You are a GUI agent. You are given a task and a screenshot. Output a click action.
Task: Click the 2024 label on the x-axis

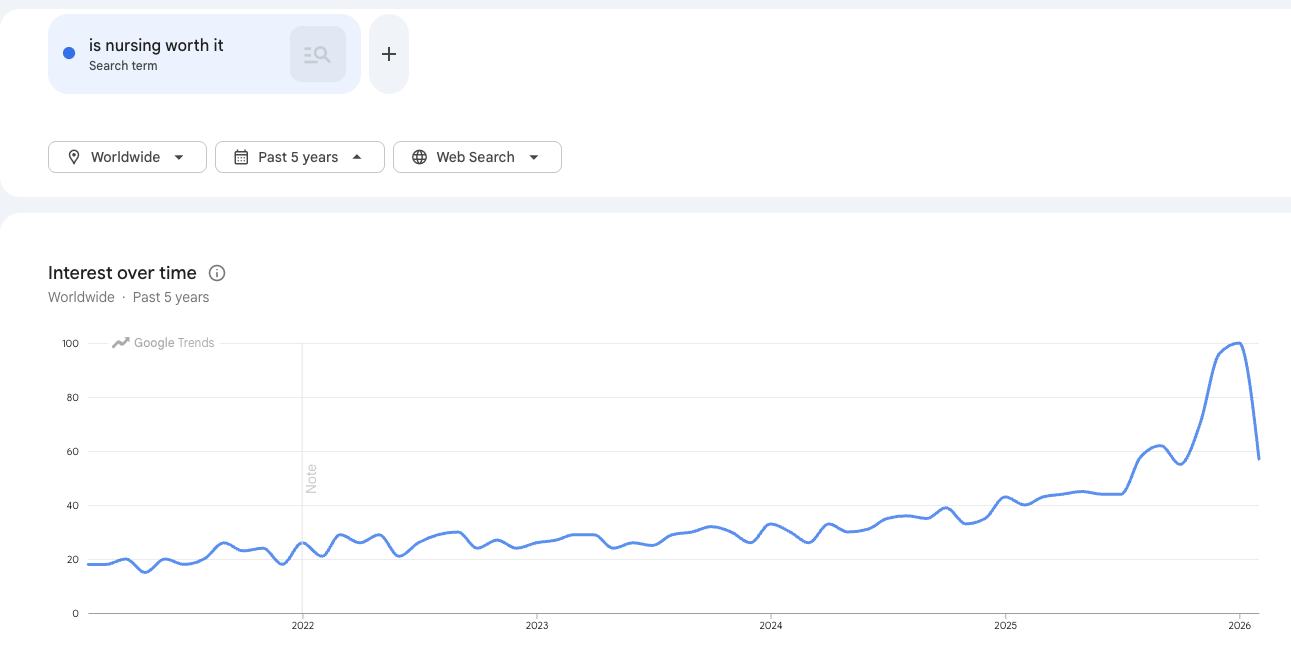tap(771, 625)
